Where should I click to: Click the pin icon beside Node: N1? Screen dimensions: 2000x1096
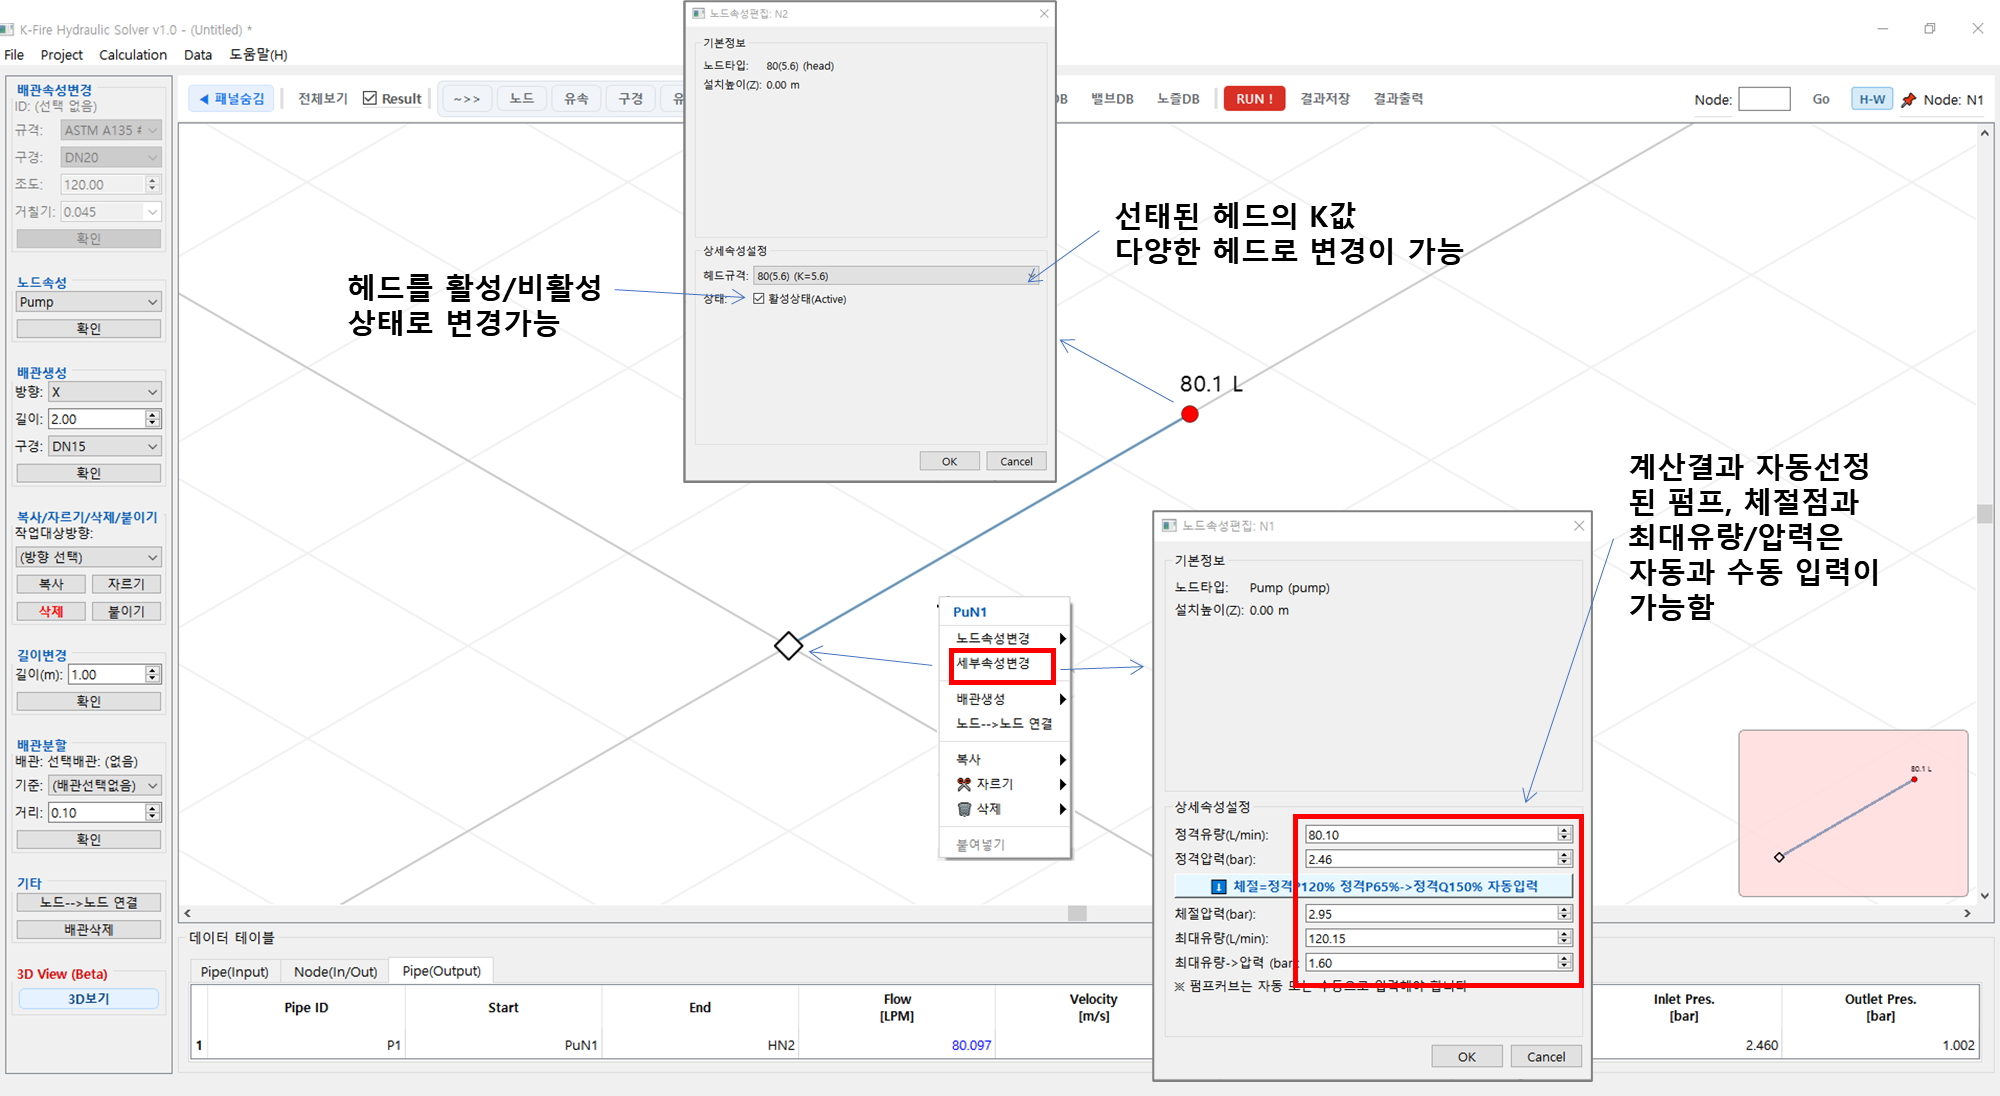[1908, 100]
